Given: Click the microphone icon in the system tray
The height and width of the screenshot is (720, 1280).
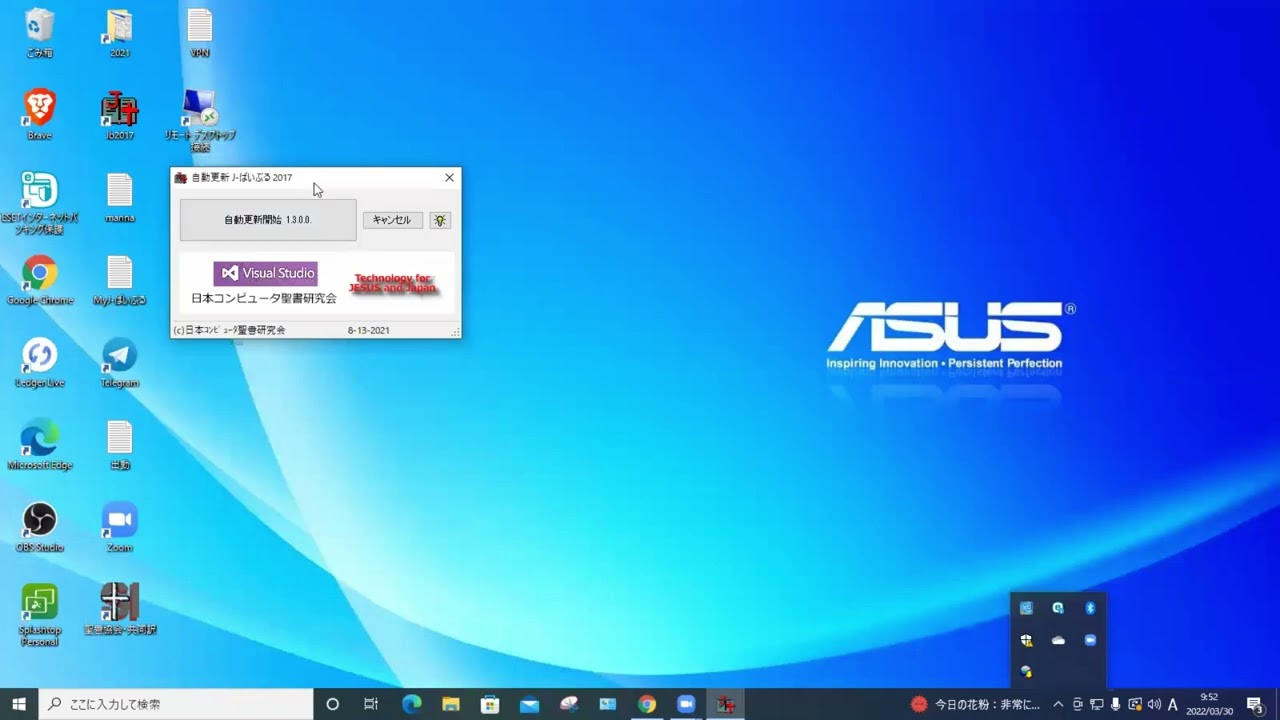Looking at the screenshot, I should [1116, 704].
